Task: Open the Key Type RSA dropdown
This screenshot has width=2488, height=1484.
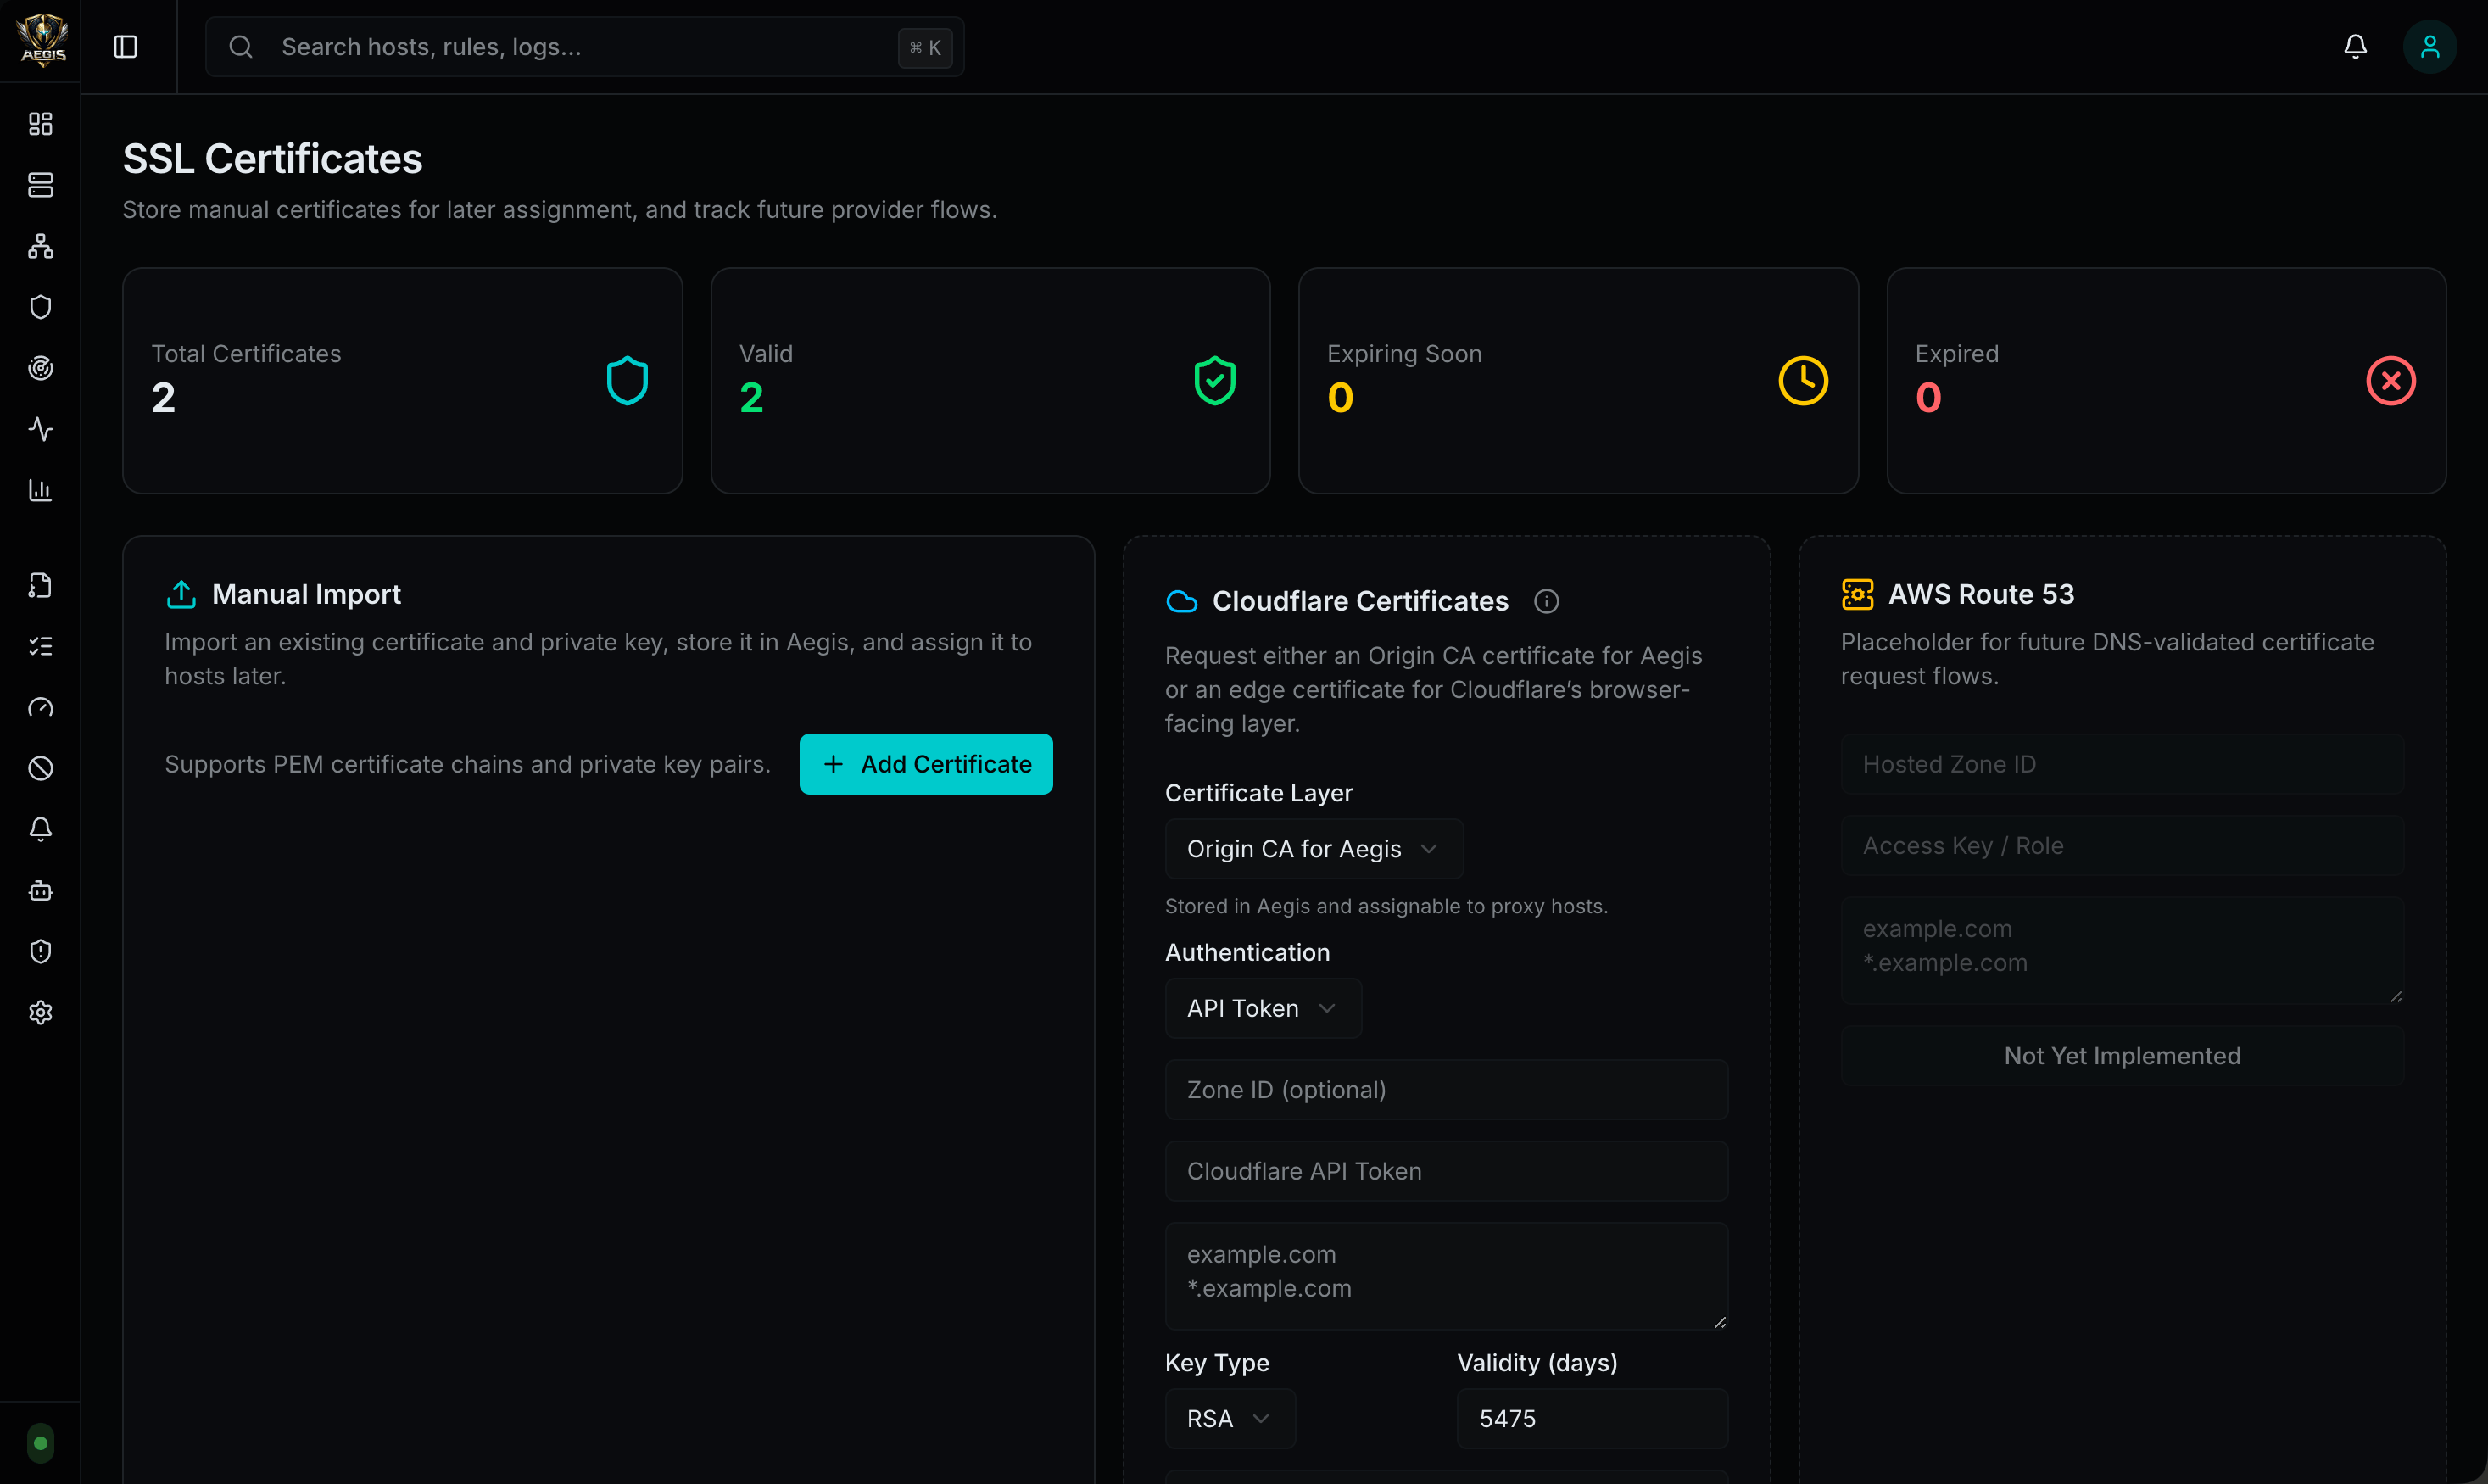Action: click(x=1230, y=1418)
